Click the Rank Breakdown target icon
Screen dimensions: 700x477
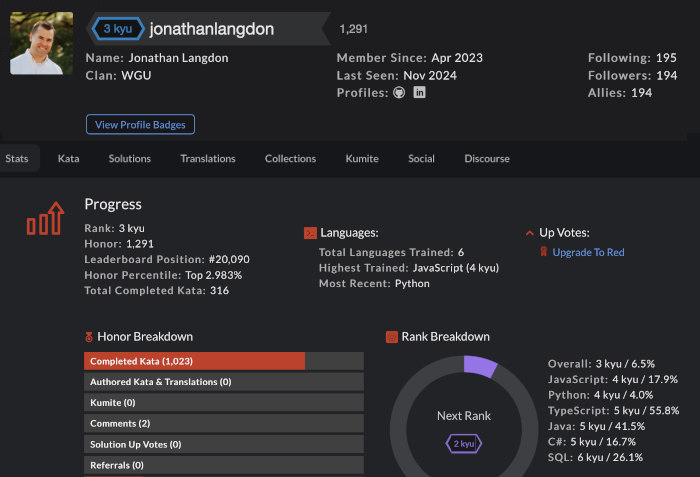tap(392, 337)
